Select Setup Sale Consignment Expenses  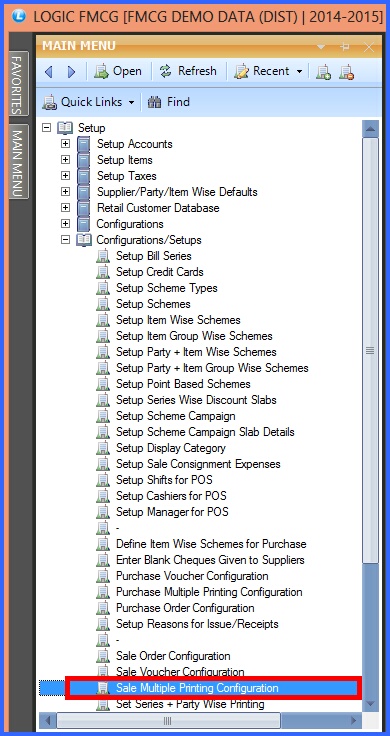tap(198, 464)
